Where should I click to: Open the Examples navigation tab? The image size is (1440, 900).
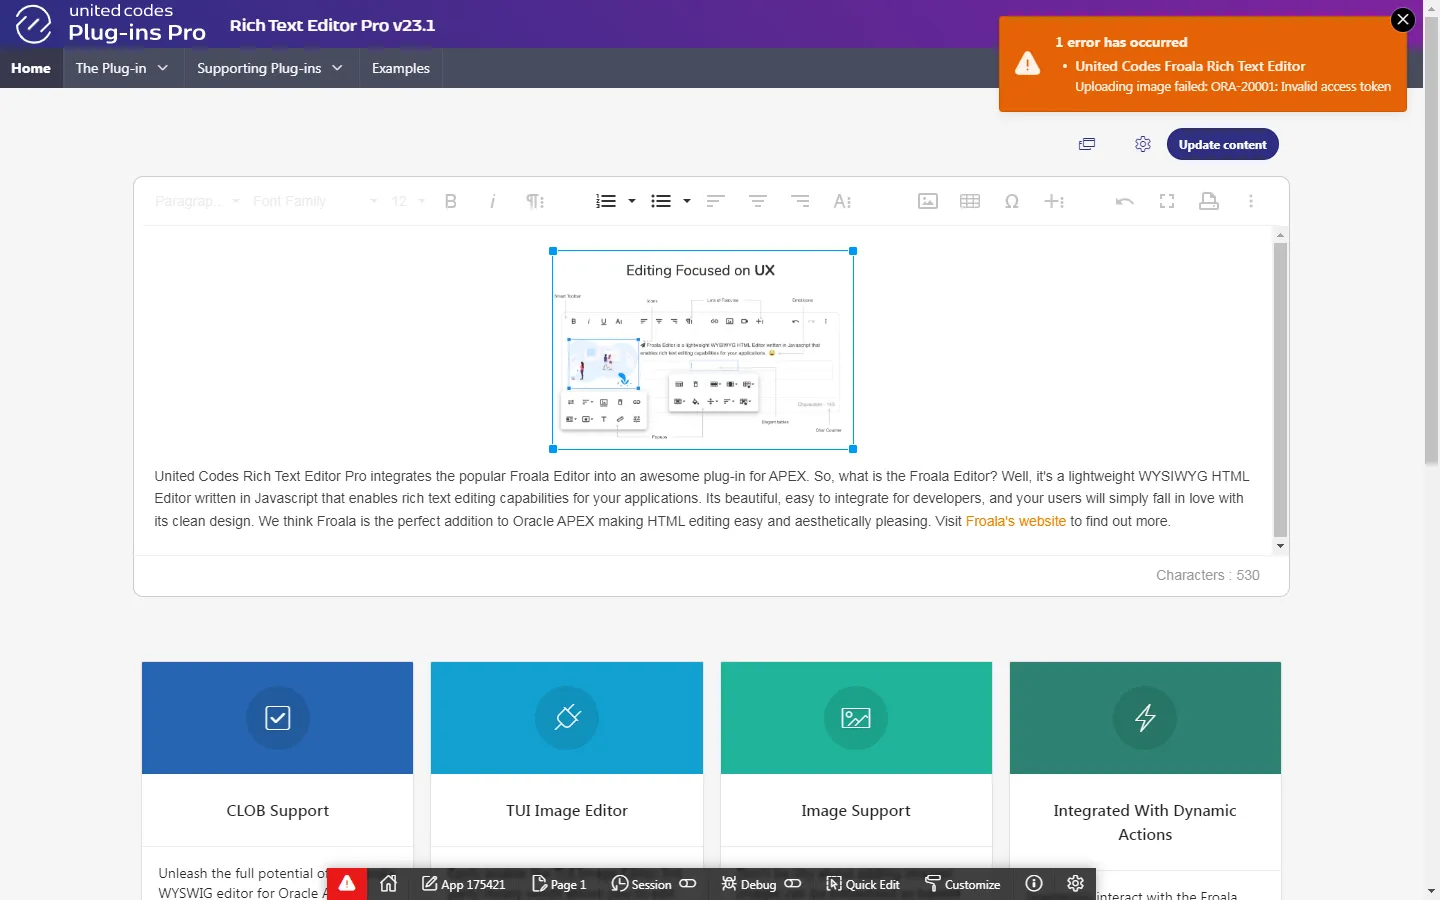click(x=400, y=68)
